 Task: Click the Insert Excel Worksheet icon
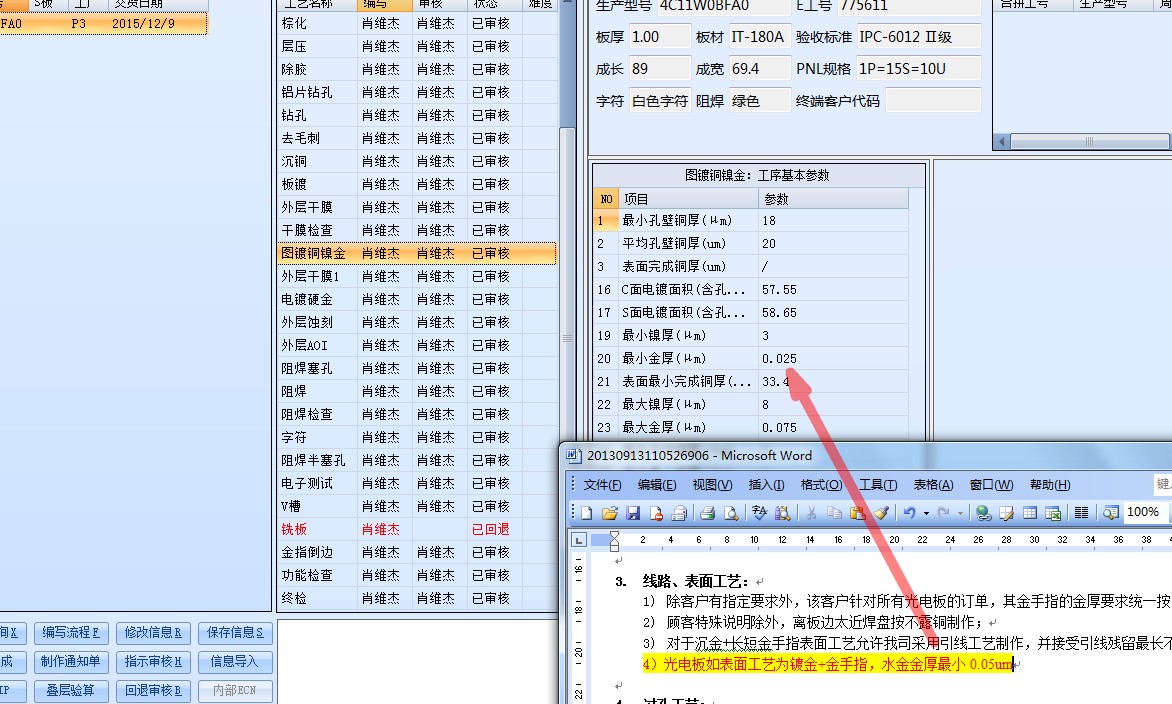coord(1053,513)
